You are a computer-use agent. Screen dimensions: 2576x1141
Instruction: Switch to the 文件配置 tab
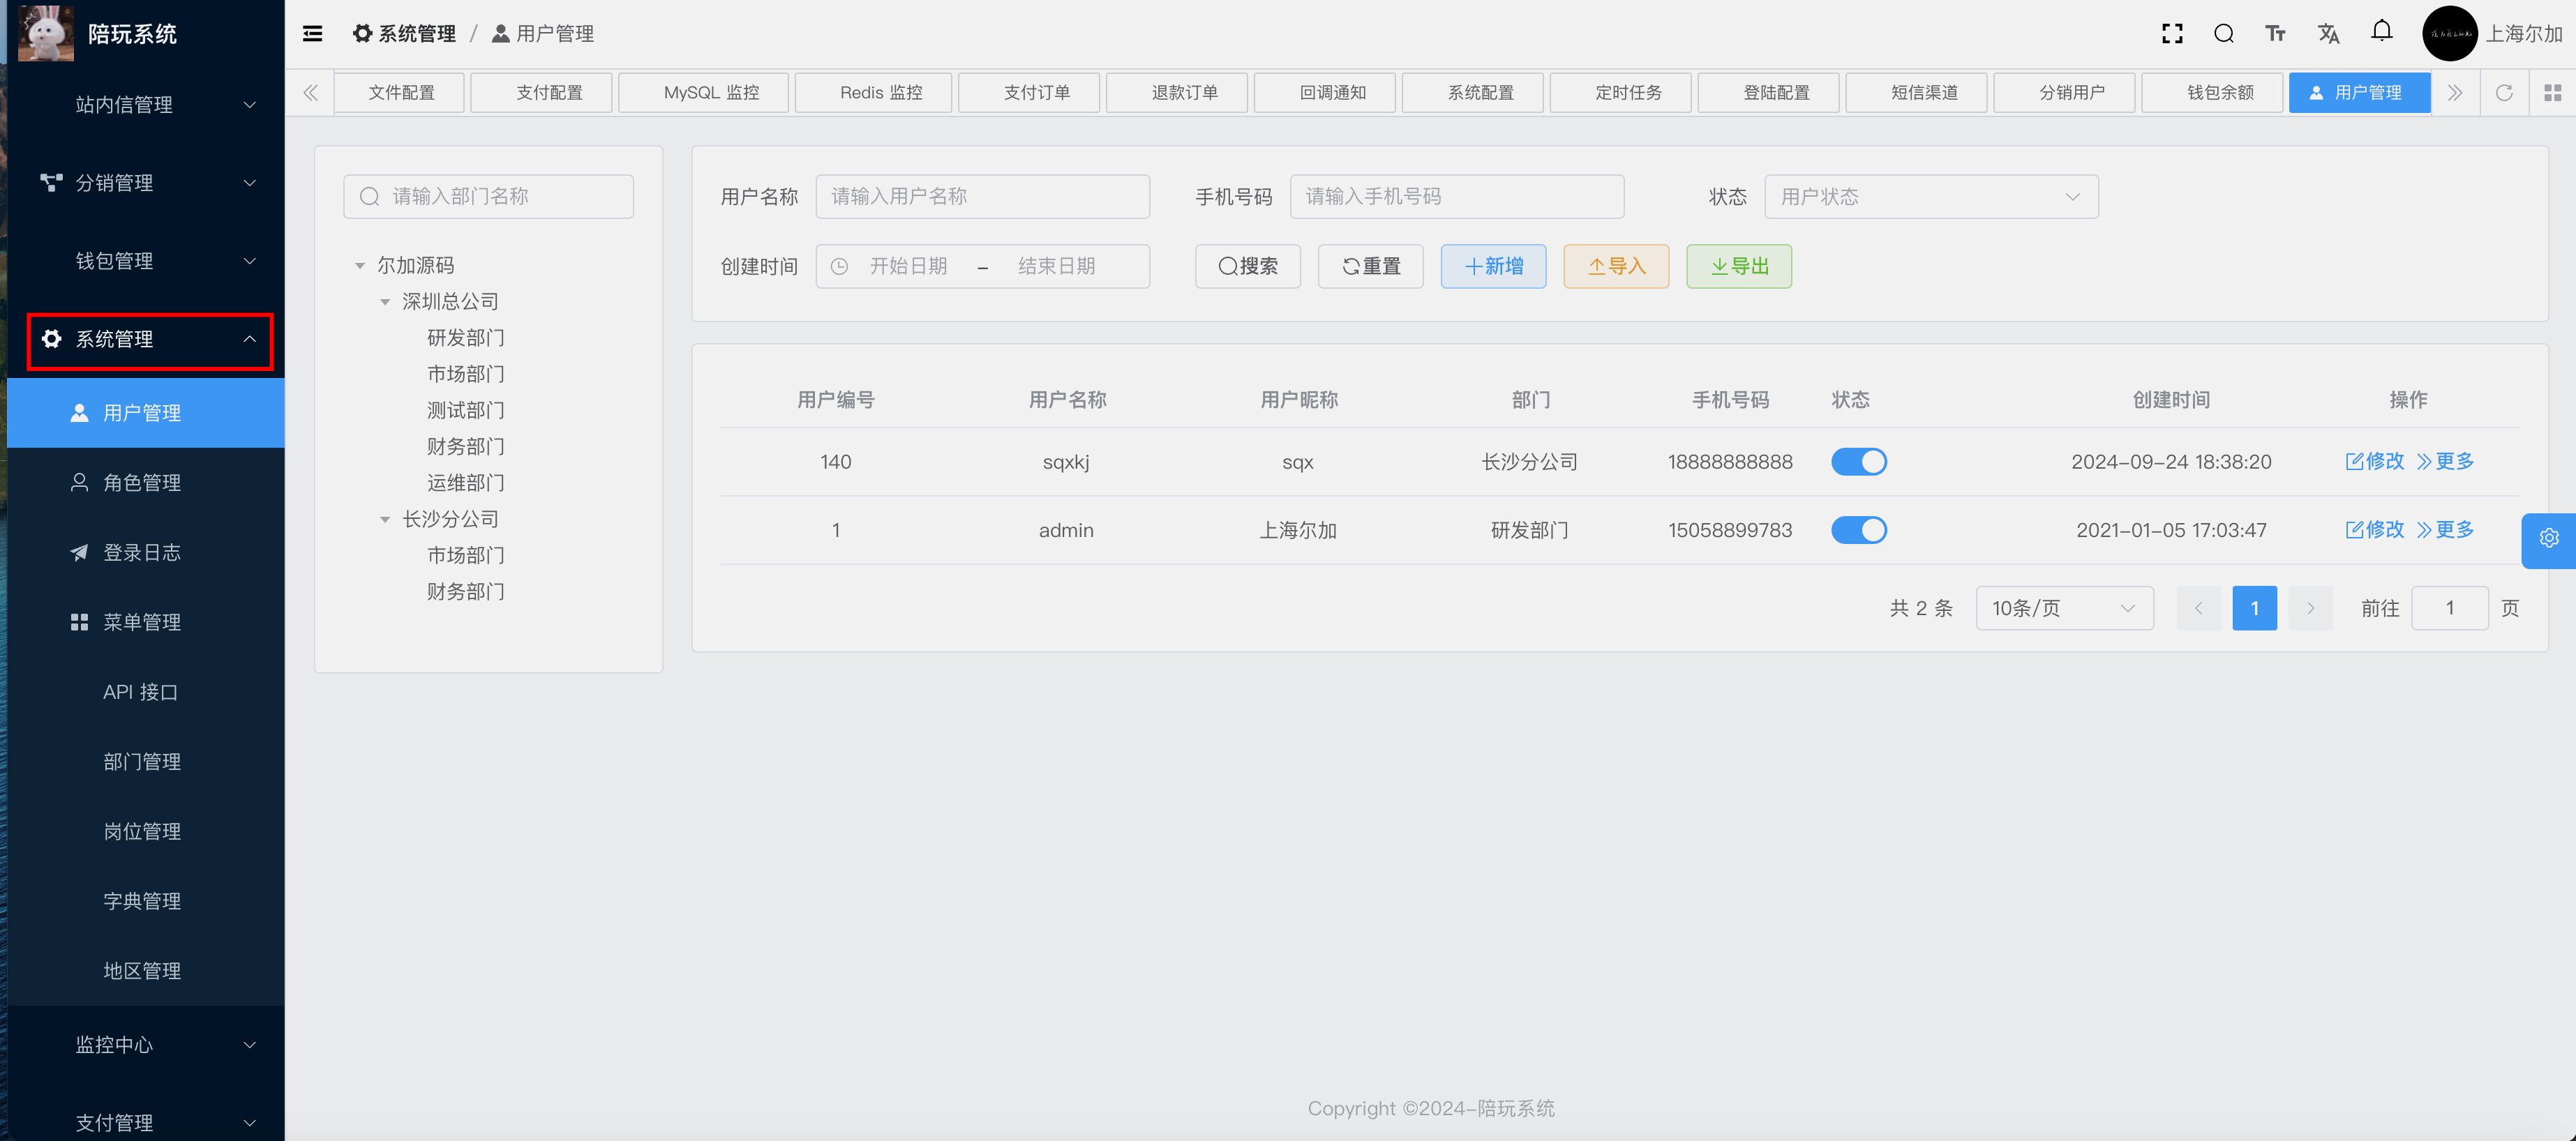pos(399,93)
